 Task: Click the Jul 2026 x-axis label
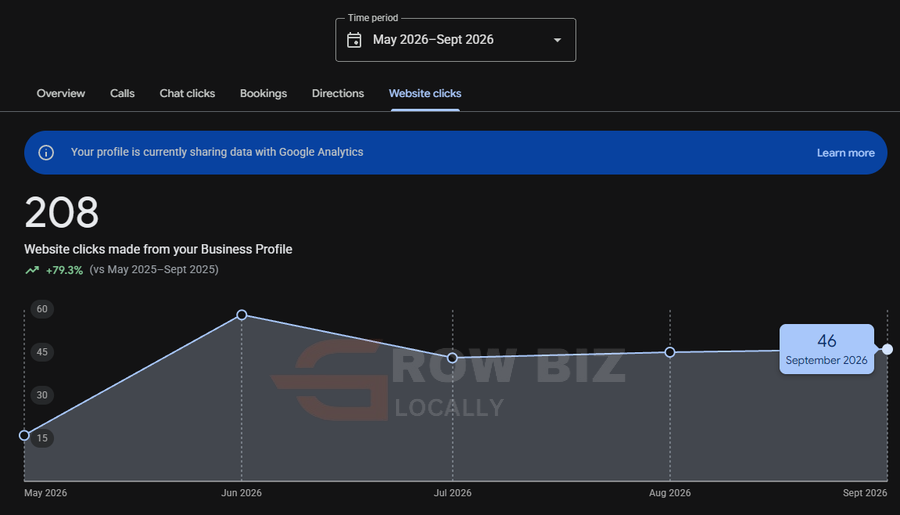(x=452, y=493)
